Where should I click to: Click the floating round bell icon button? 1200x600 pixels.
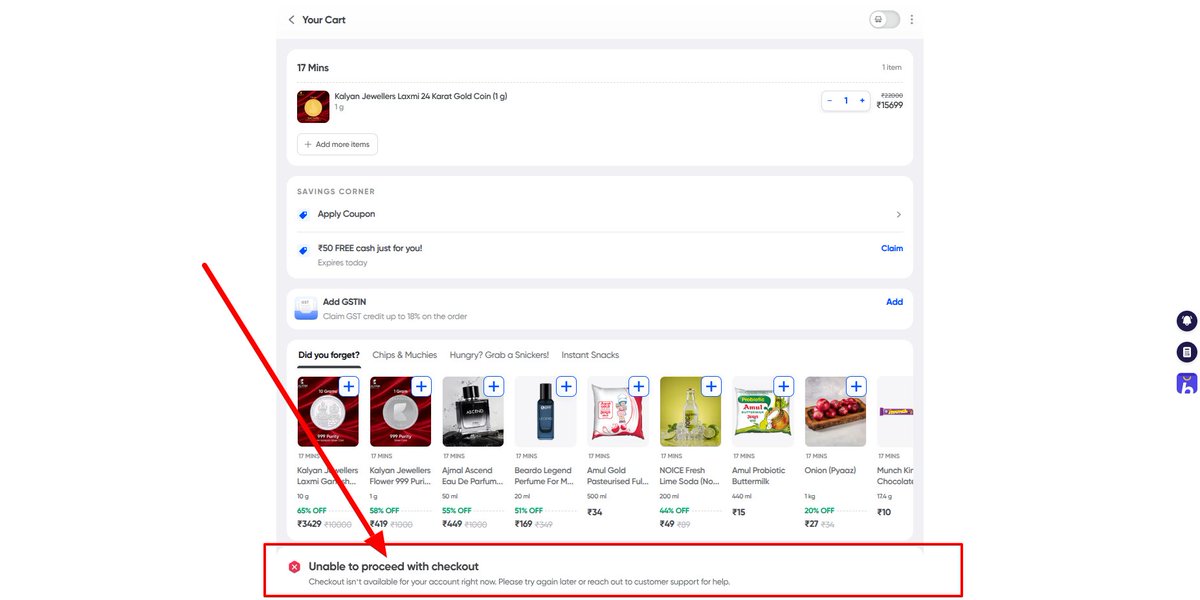pyautogui.click(x=1186, y=321)
